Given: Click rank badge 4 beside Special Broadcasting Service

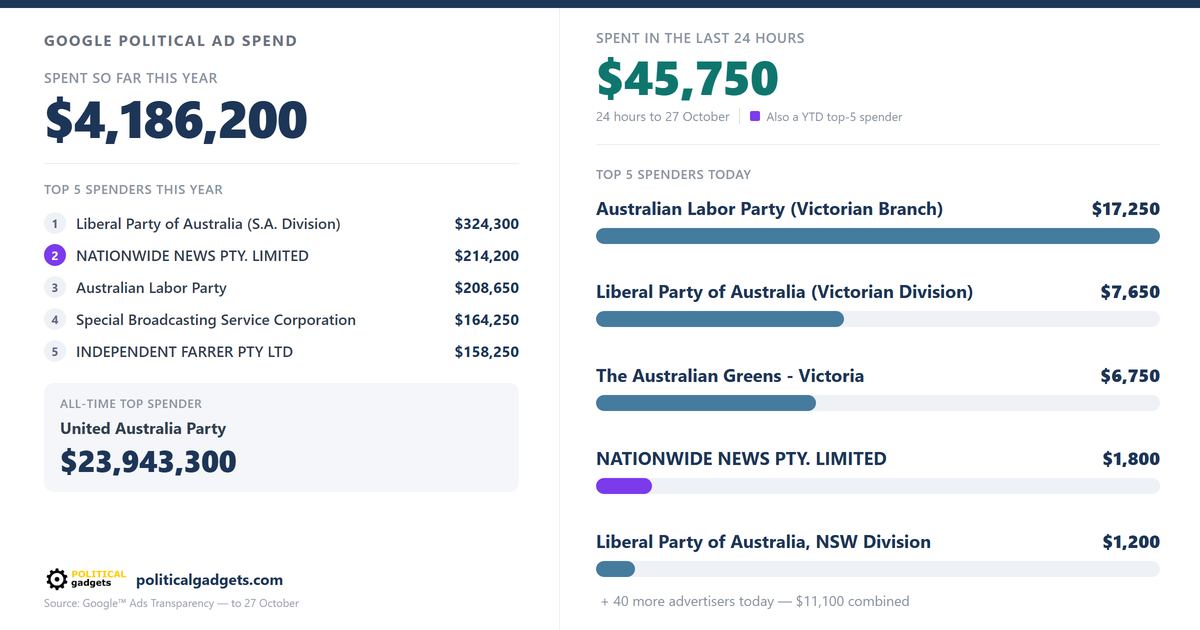Looking at the screenshot, I should [x=55, y=320].
